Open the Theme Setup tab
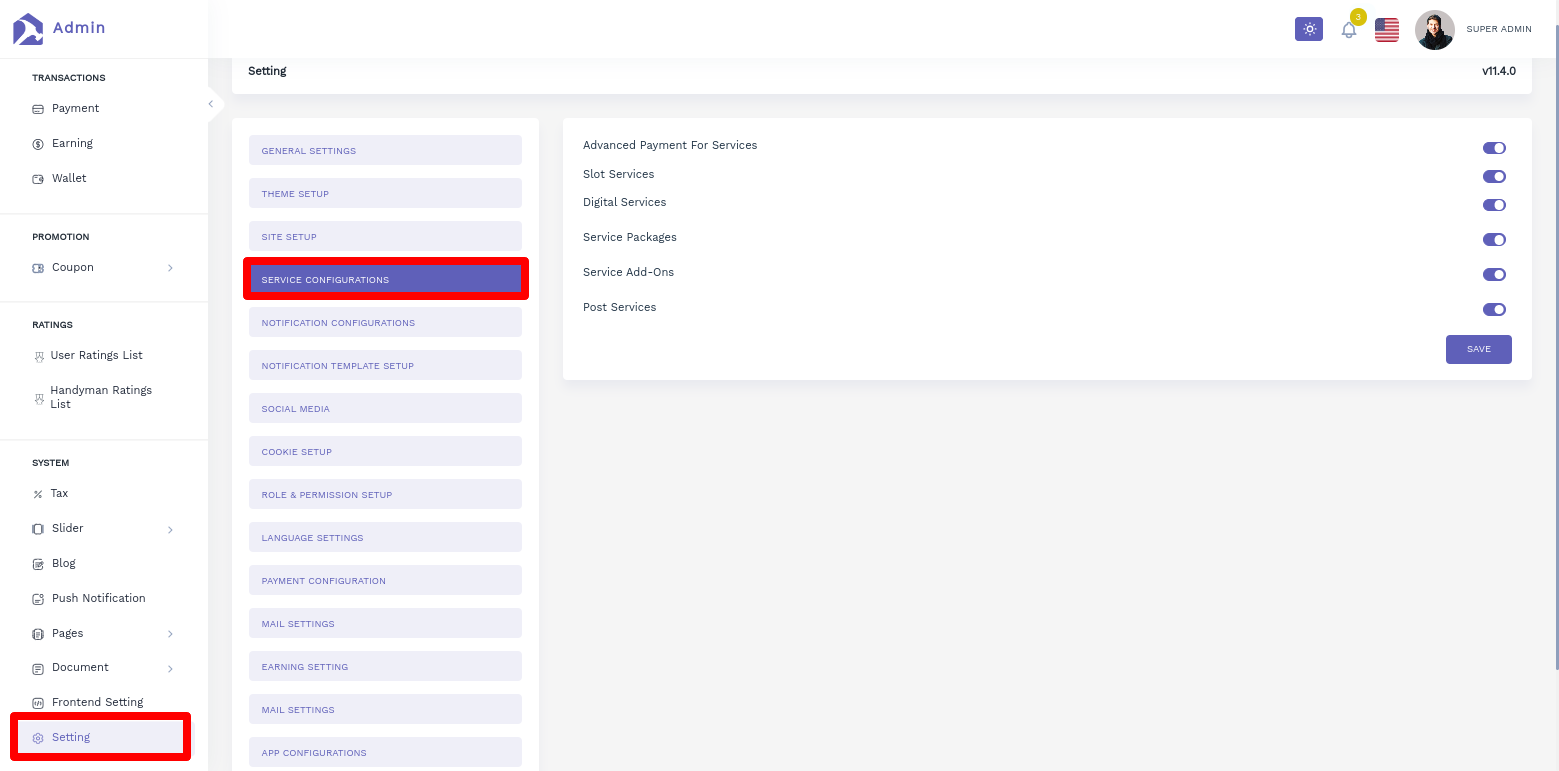Image resolution: width=1559 pixels, height=771 pixels. coord(385,193)
